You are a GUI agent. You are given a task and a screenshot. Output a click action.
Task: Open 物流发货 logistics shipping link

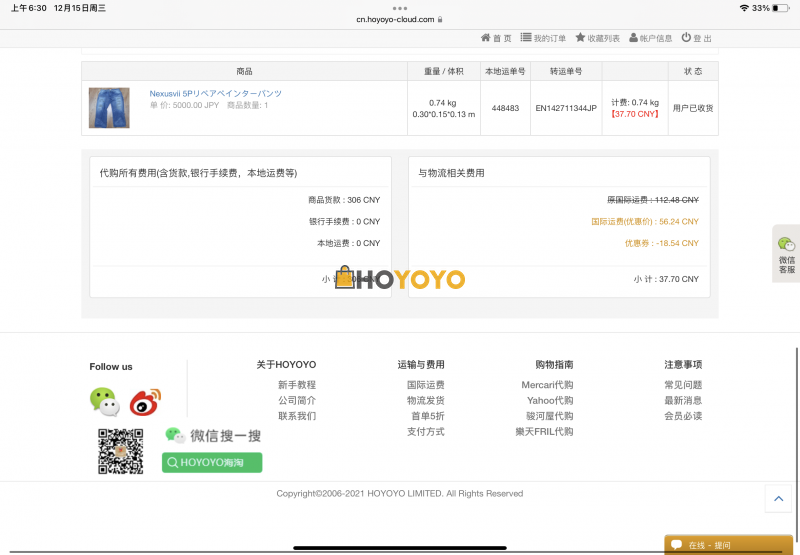426,400
